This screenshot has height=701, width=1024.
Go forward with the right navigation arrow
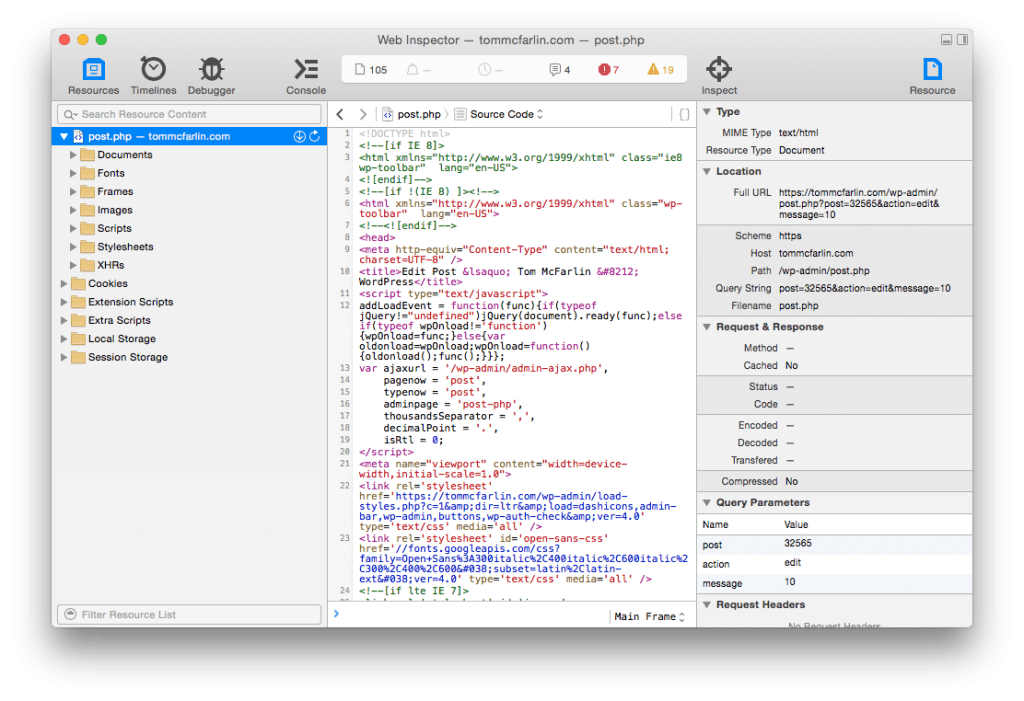[363, 114]
